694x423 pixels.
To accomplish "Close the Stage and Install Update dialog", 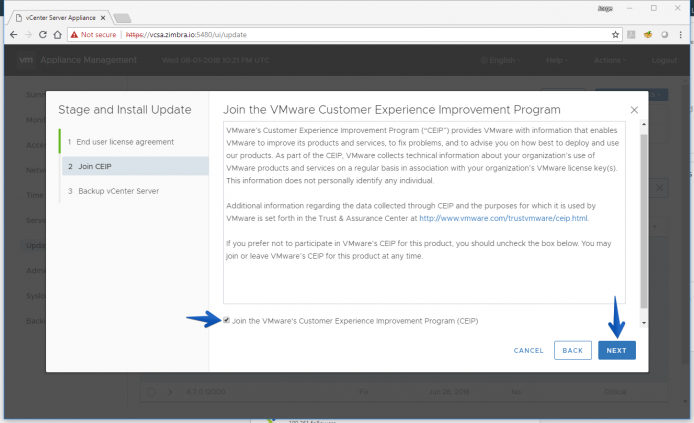I will coord(634,110).
